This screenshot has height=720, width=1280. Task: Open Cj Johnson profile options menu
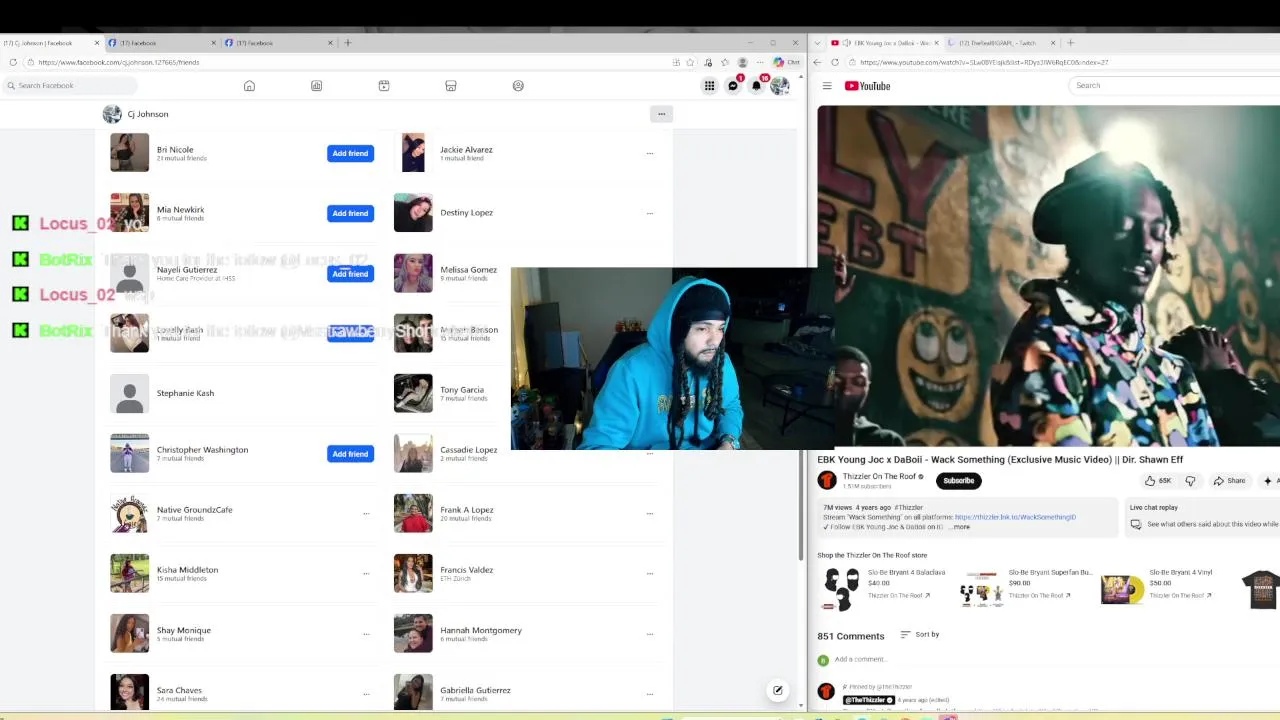tap(661, 114)
